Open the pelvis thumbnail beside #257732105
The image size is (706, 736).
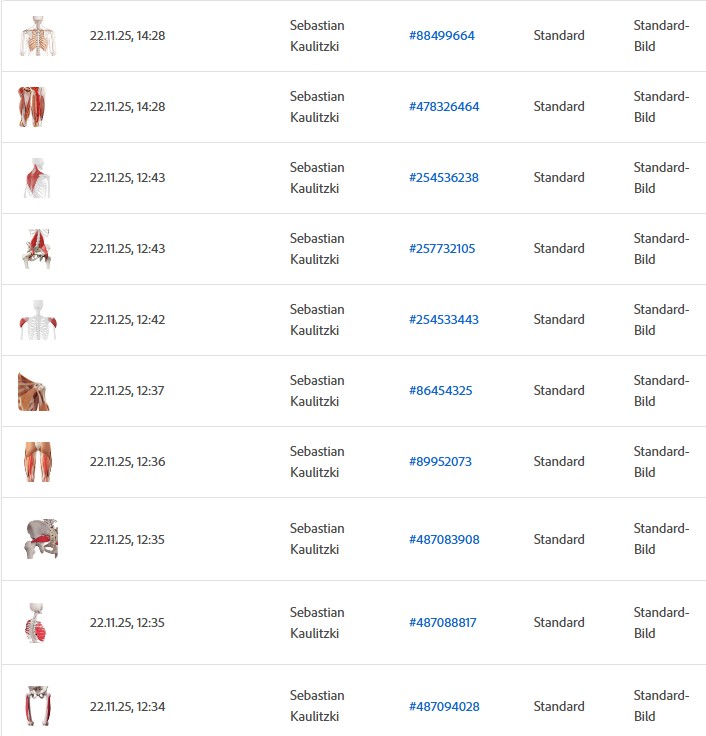37,249
